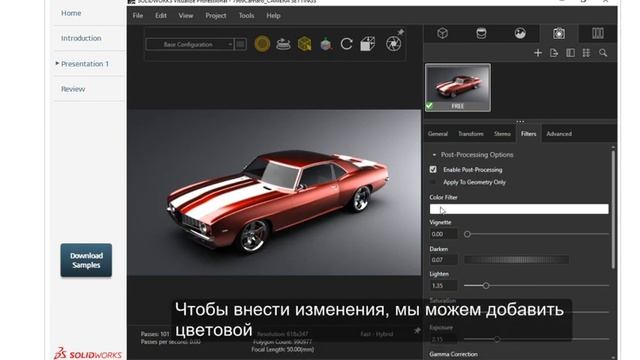Open the Appearances cylinder palette tab

pos(481,33)
